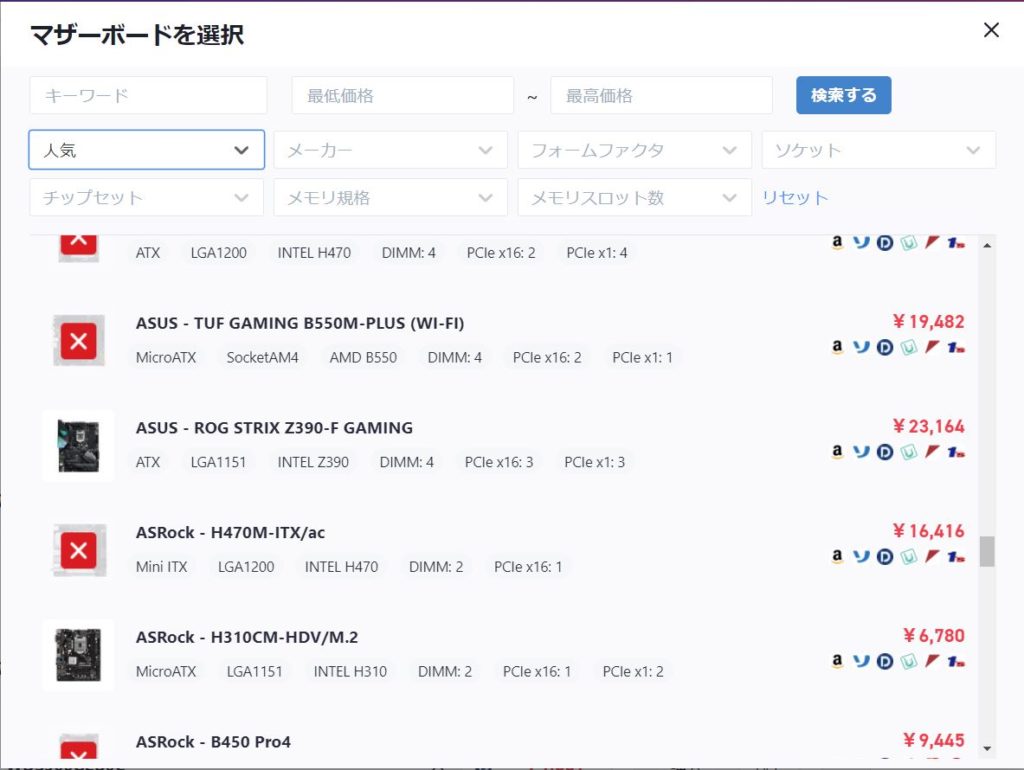
Task: Choose "ASRock - H470M-ITX/ac"
Action: pos(231,532)
